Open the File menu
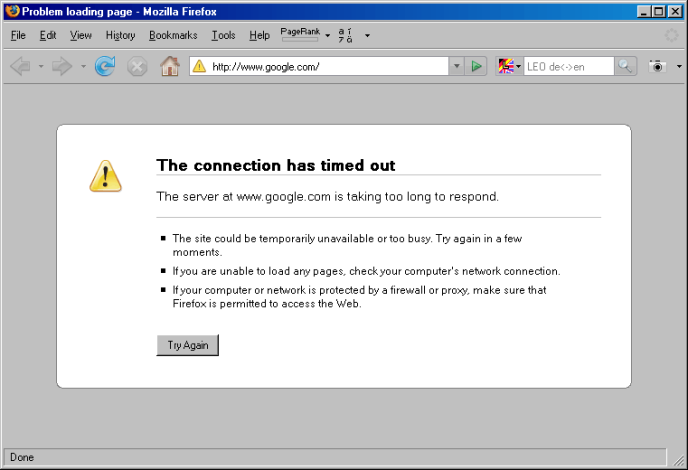The width and height of the screenshot is (688, 470). [x=18, y=36]
